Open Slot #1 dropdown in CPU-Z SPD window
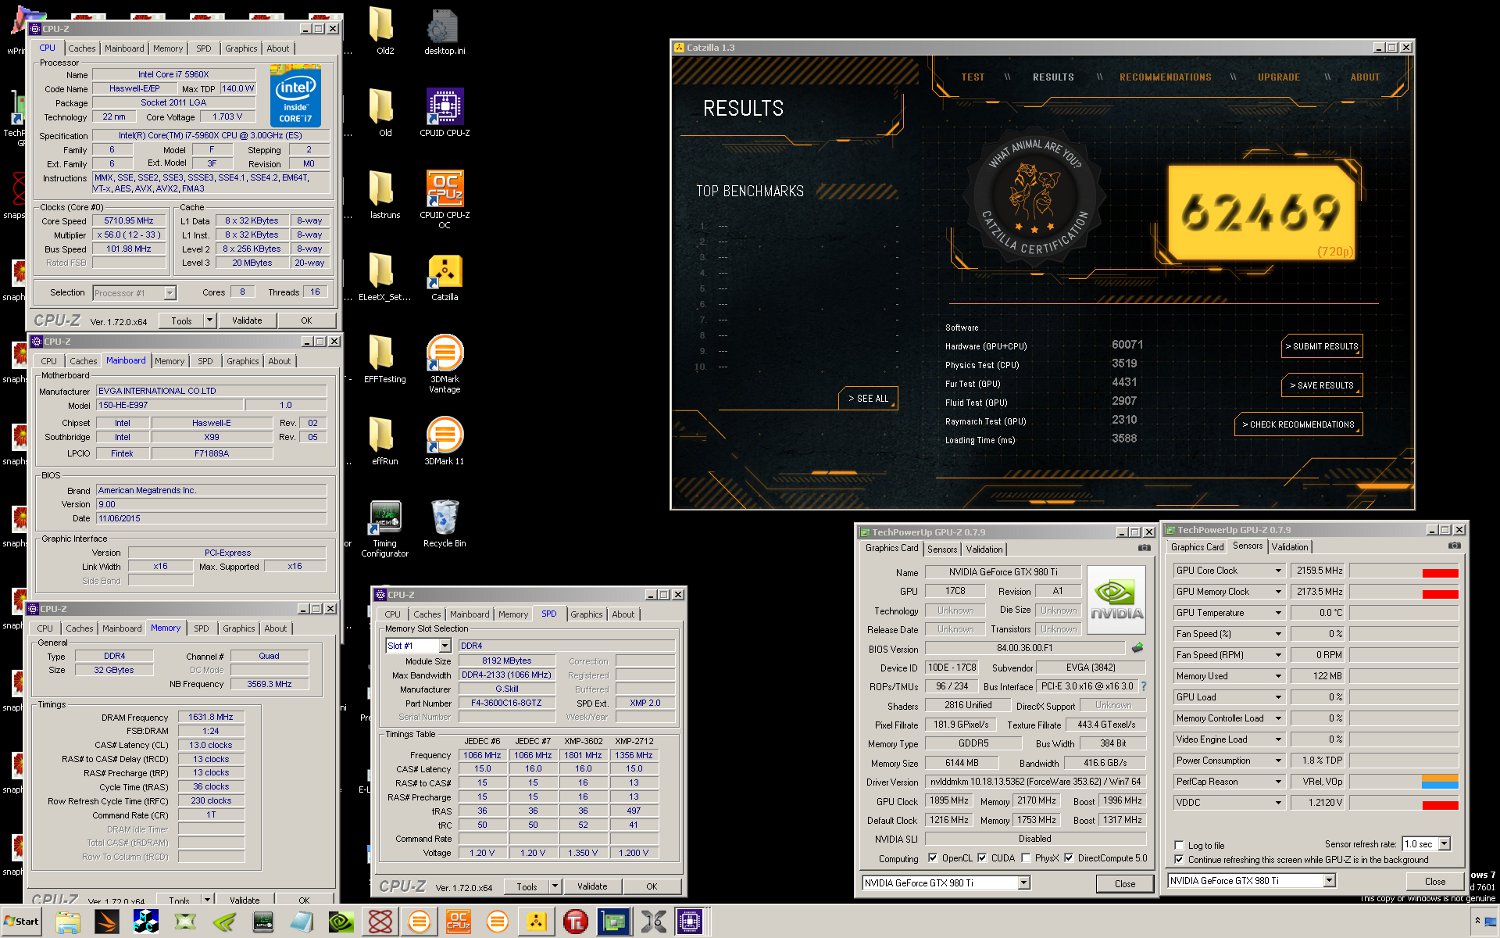Image resolution: width=1500 pixels, height=938 pixels. click(445, 646)
